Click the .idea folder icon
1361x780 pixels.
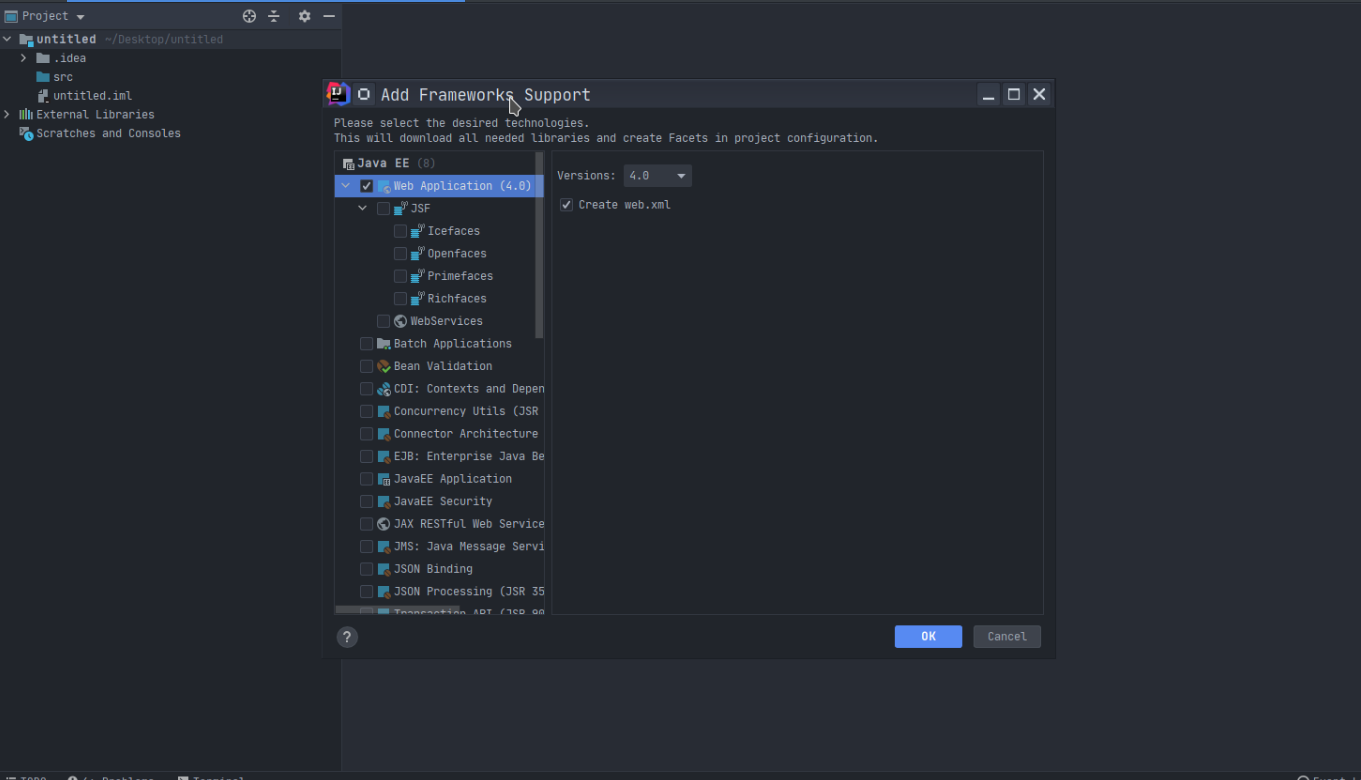(x=43, y=58)
